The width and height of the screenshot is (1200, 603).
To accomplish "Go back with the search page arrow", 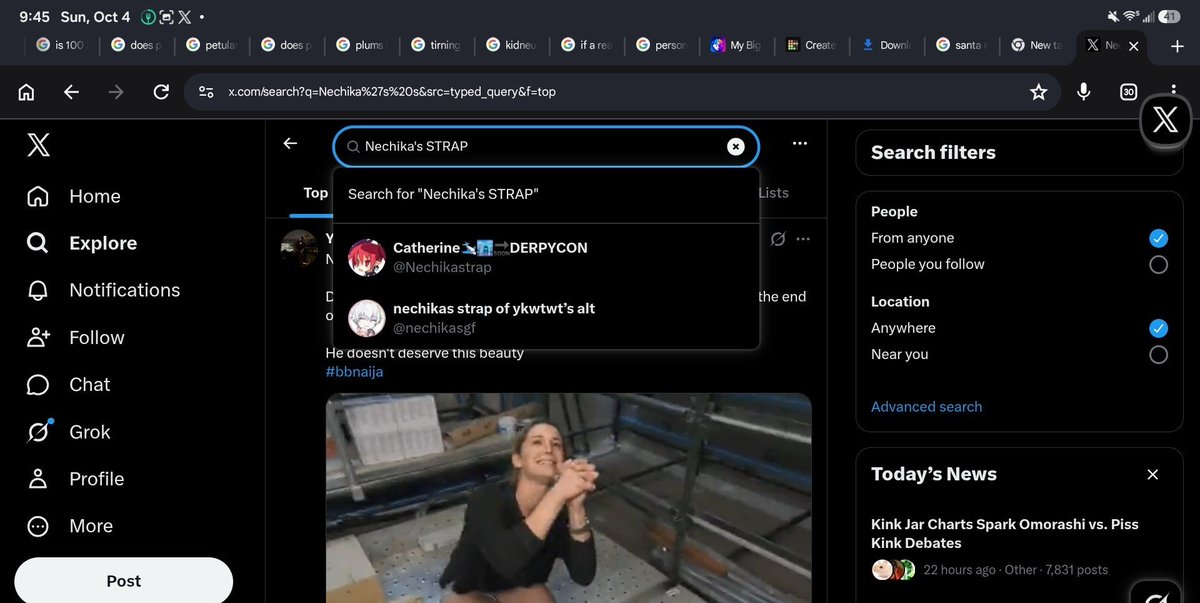I will [290, 144].
